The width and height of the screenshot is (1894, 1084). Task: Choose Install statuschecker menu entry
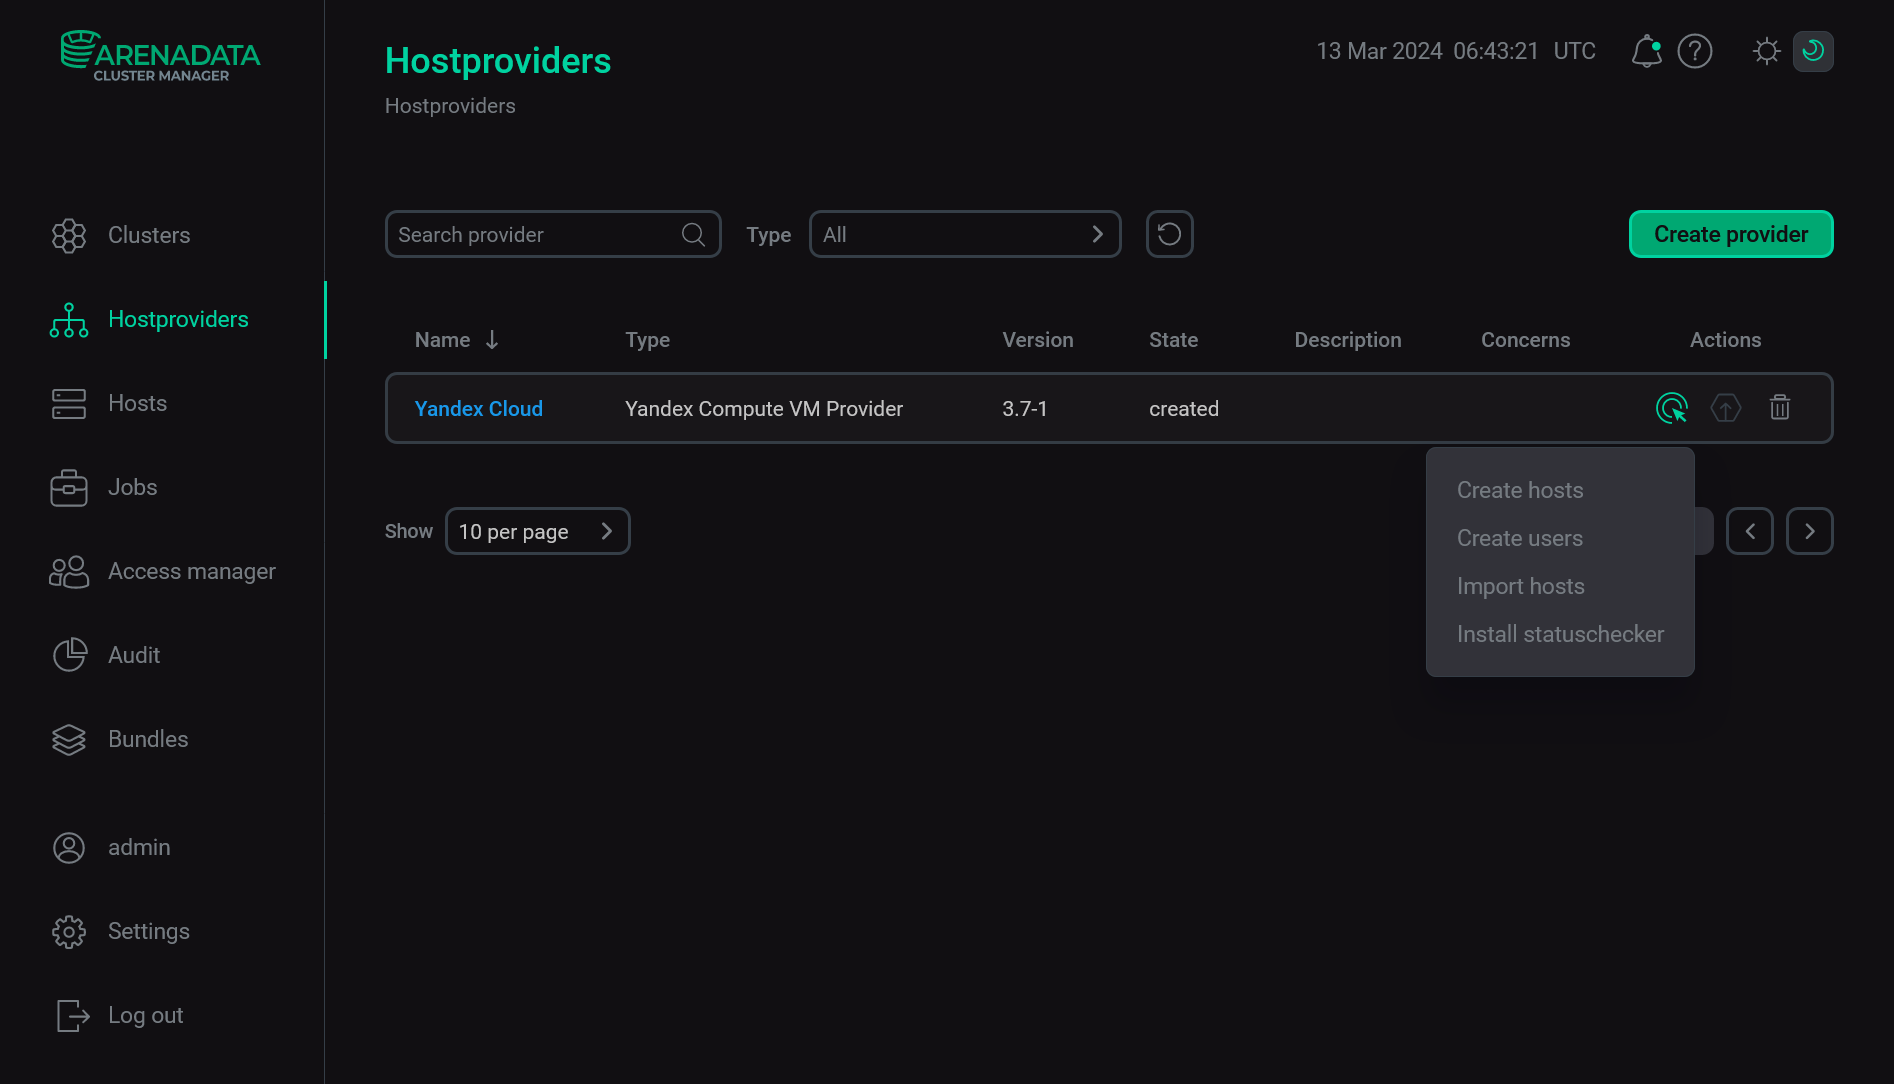[x=1560, y=634]
